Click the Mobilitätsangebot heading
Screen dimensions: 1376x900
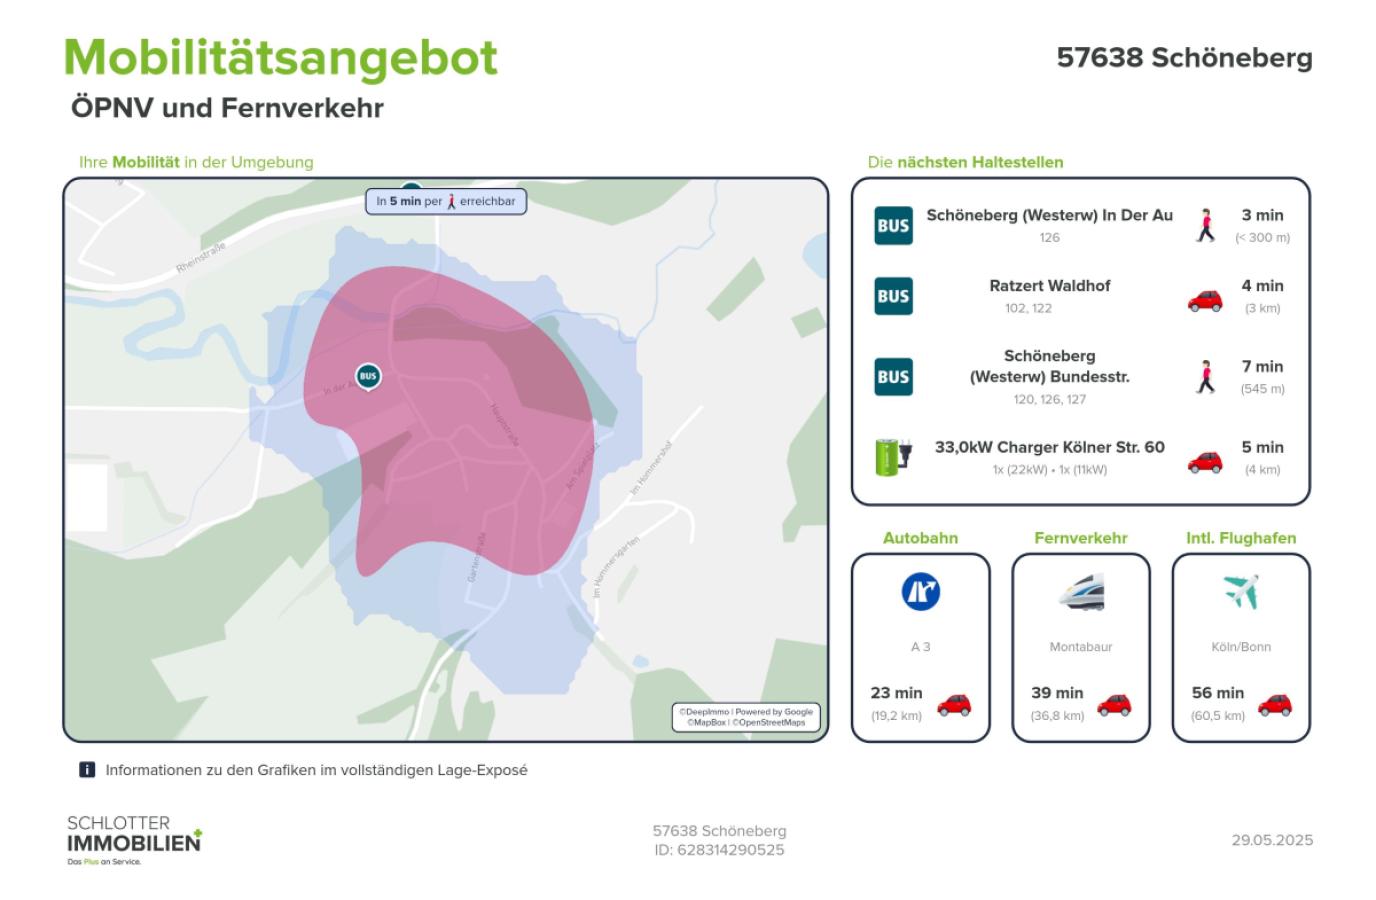281,57
